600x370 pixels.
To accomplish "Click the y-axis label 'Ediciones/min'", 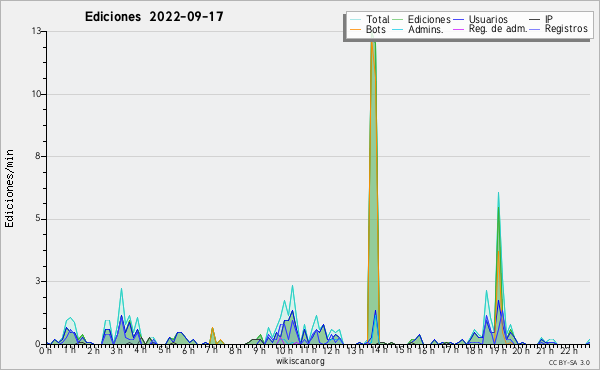I will pos(9,188).
